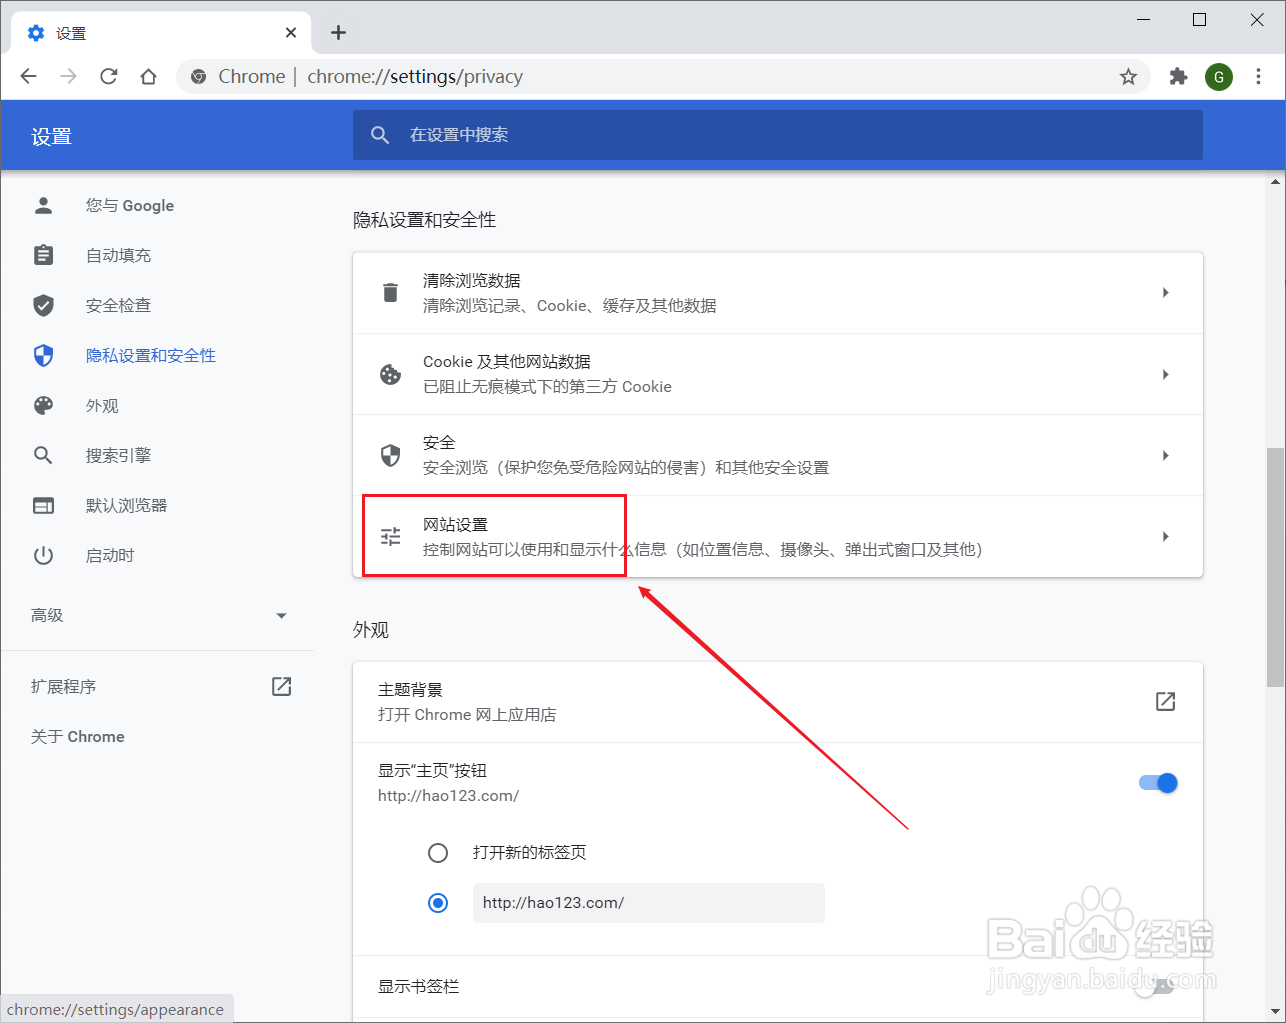The image size is (1286, 1023).
Task: Click the 关于 Chrome link
Action: point(76,736)
